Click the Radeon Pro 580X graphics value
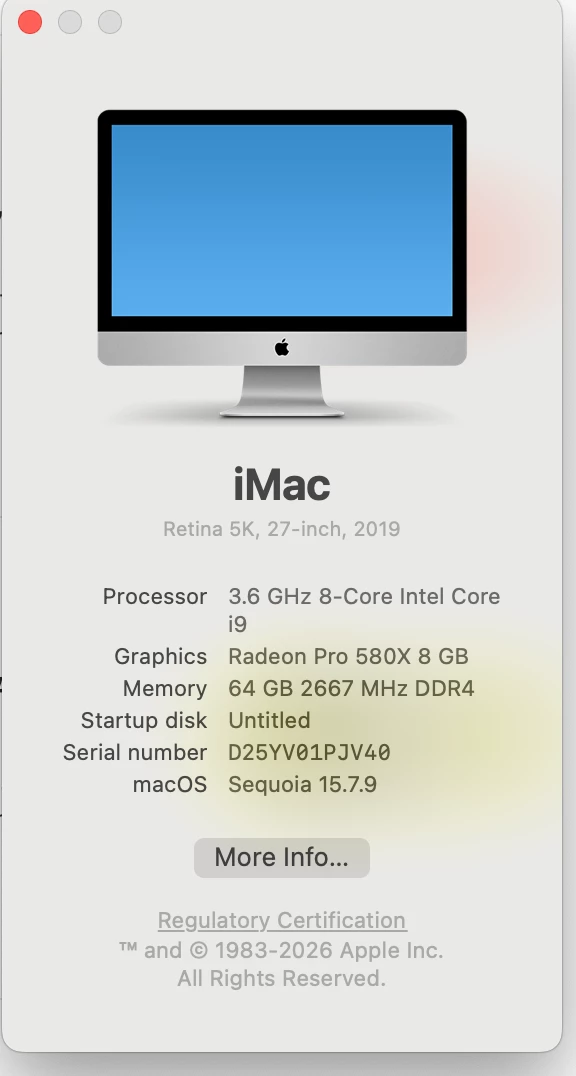Screen dimensions: 576x1076 (348, 656)
